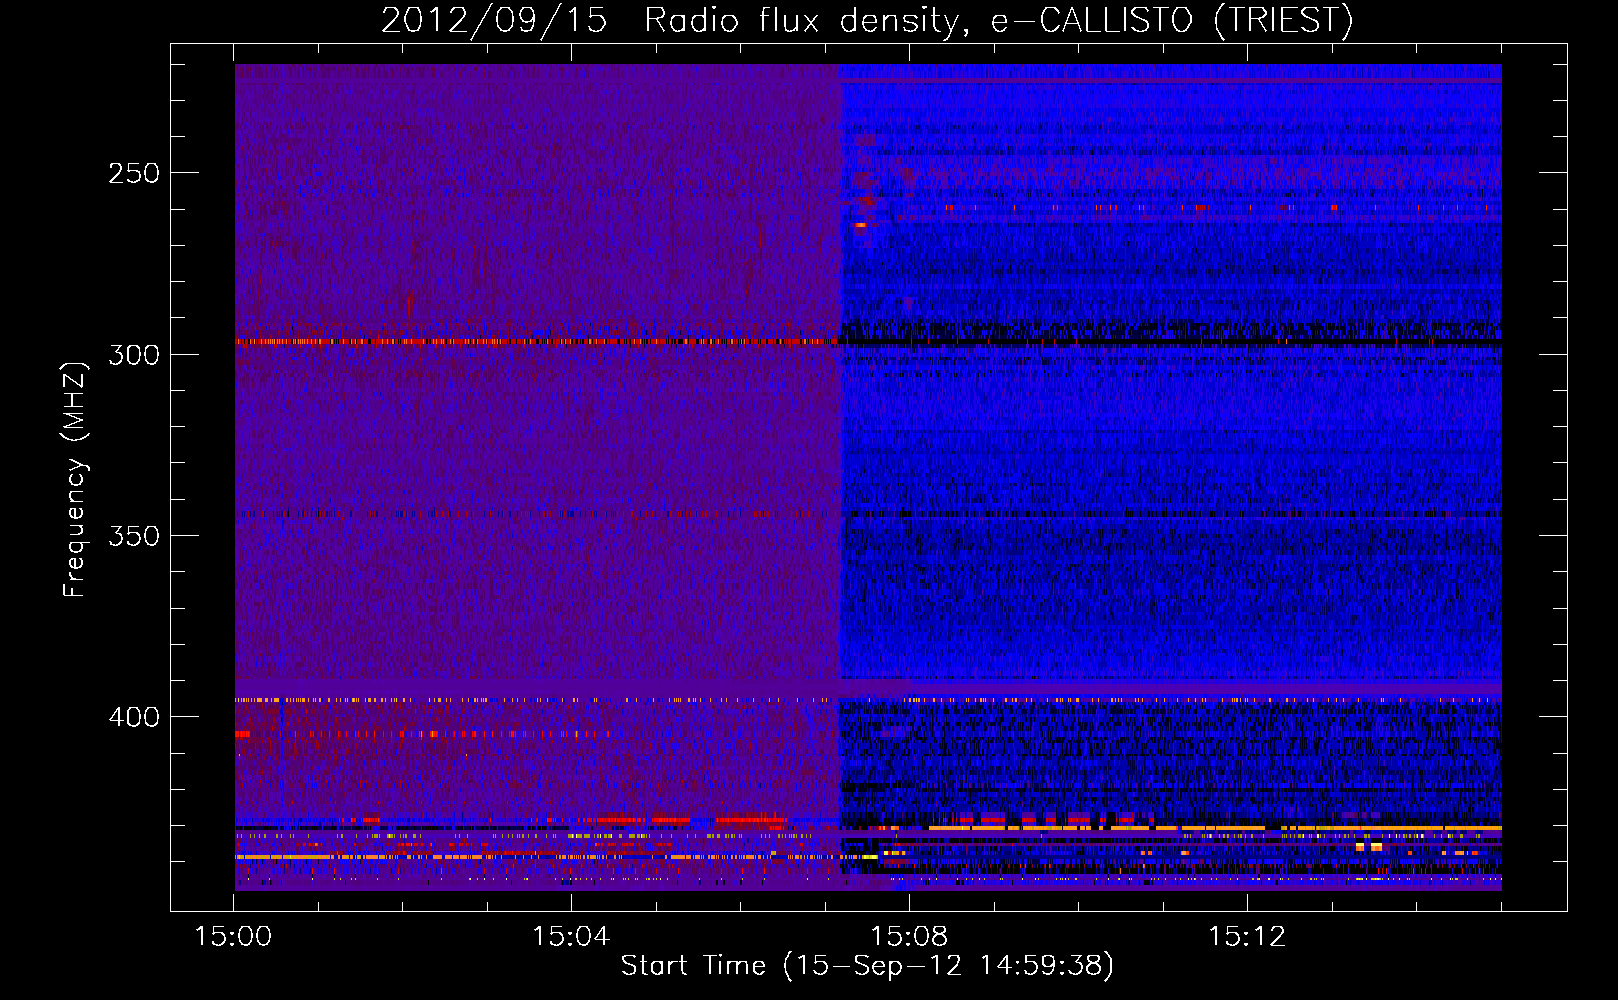The height and width of the screenshot is (1000, 1618).
Task: Click the 15:00 time tick label
Action: [x=233, y=937]
